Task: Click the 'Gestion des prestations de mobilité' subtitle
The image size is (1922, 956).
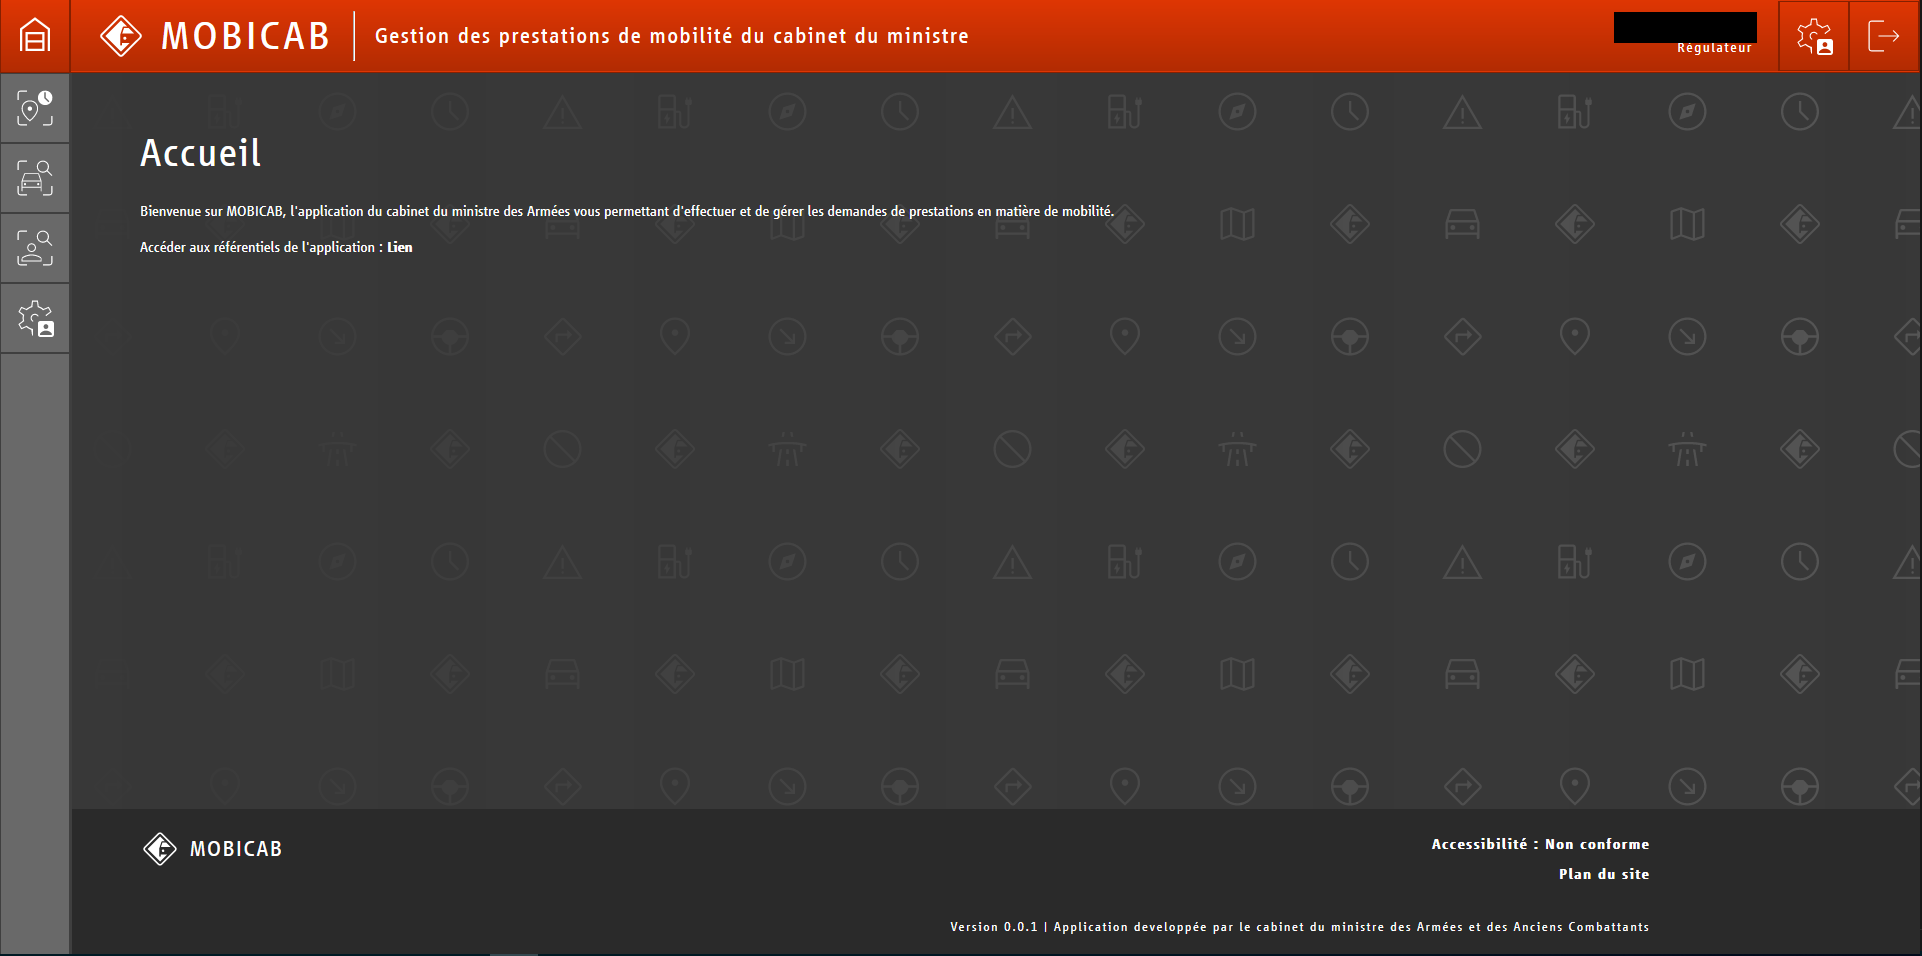Action: pos(671,36)
